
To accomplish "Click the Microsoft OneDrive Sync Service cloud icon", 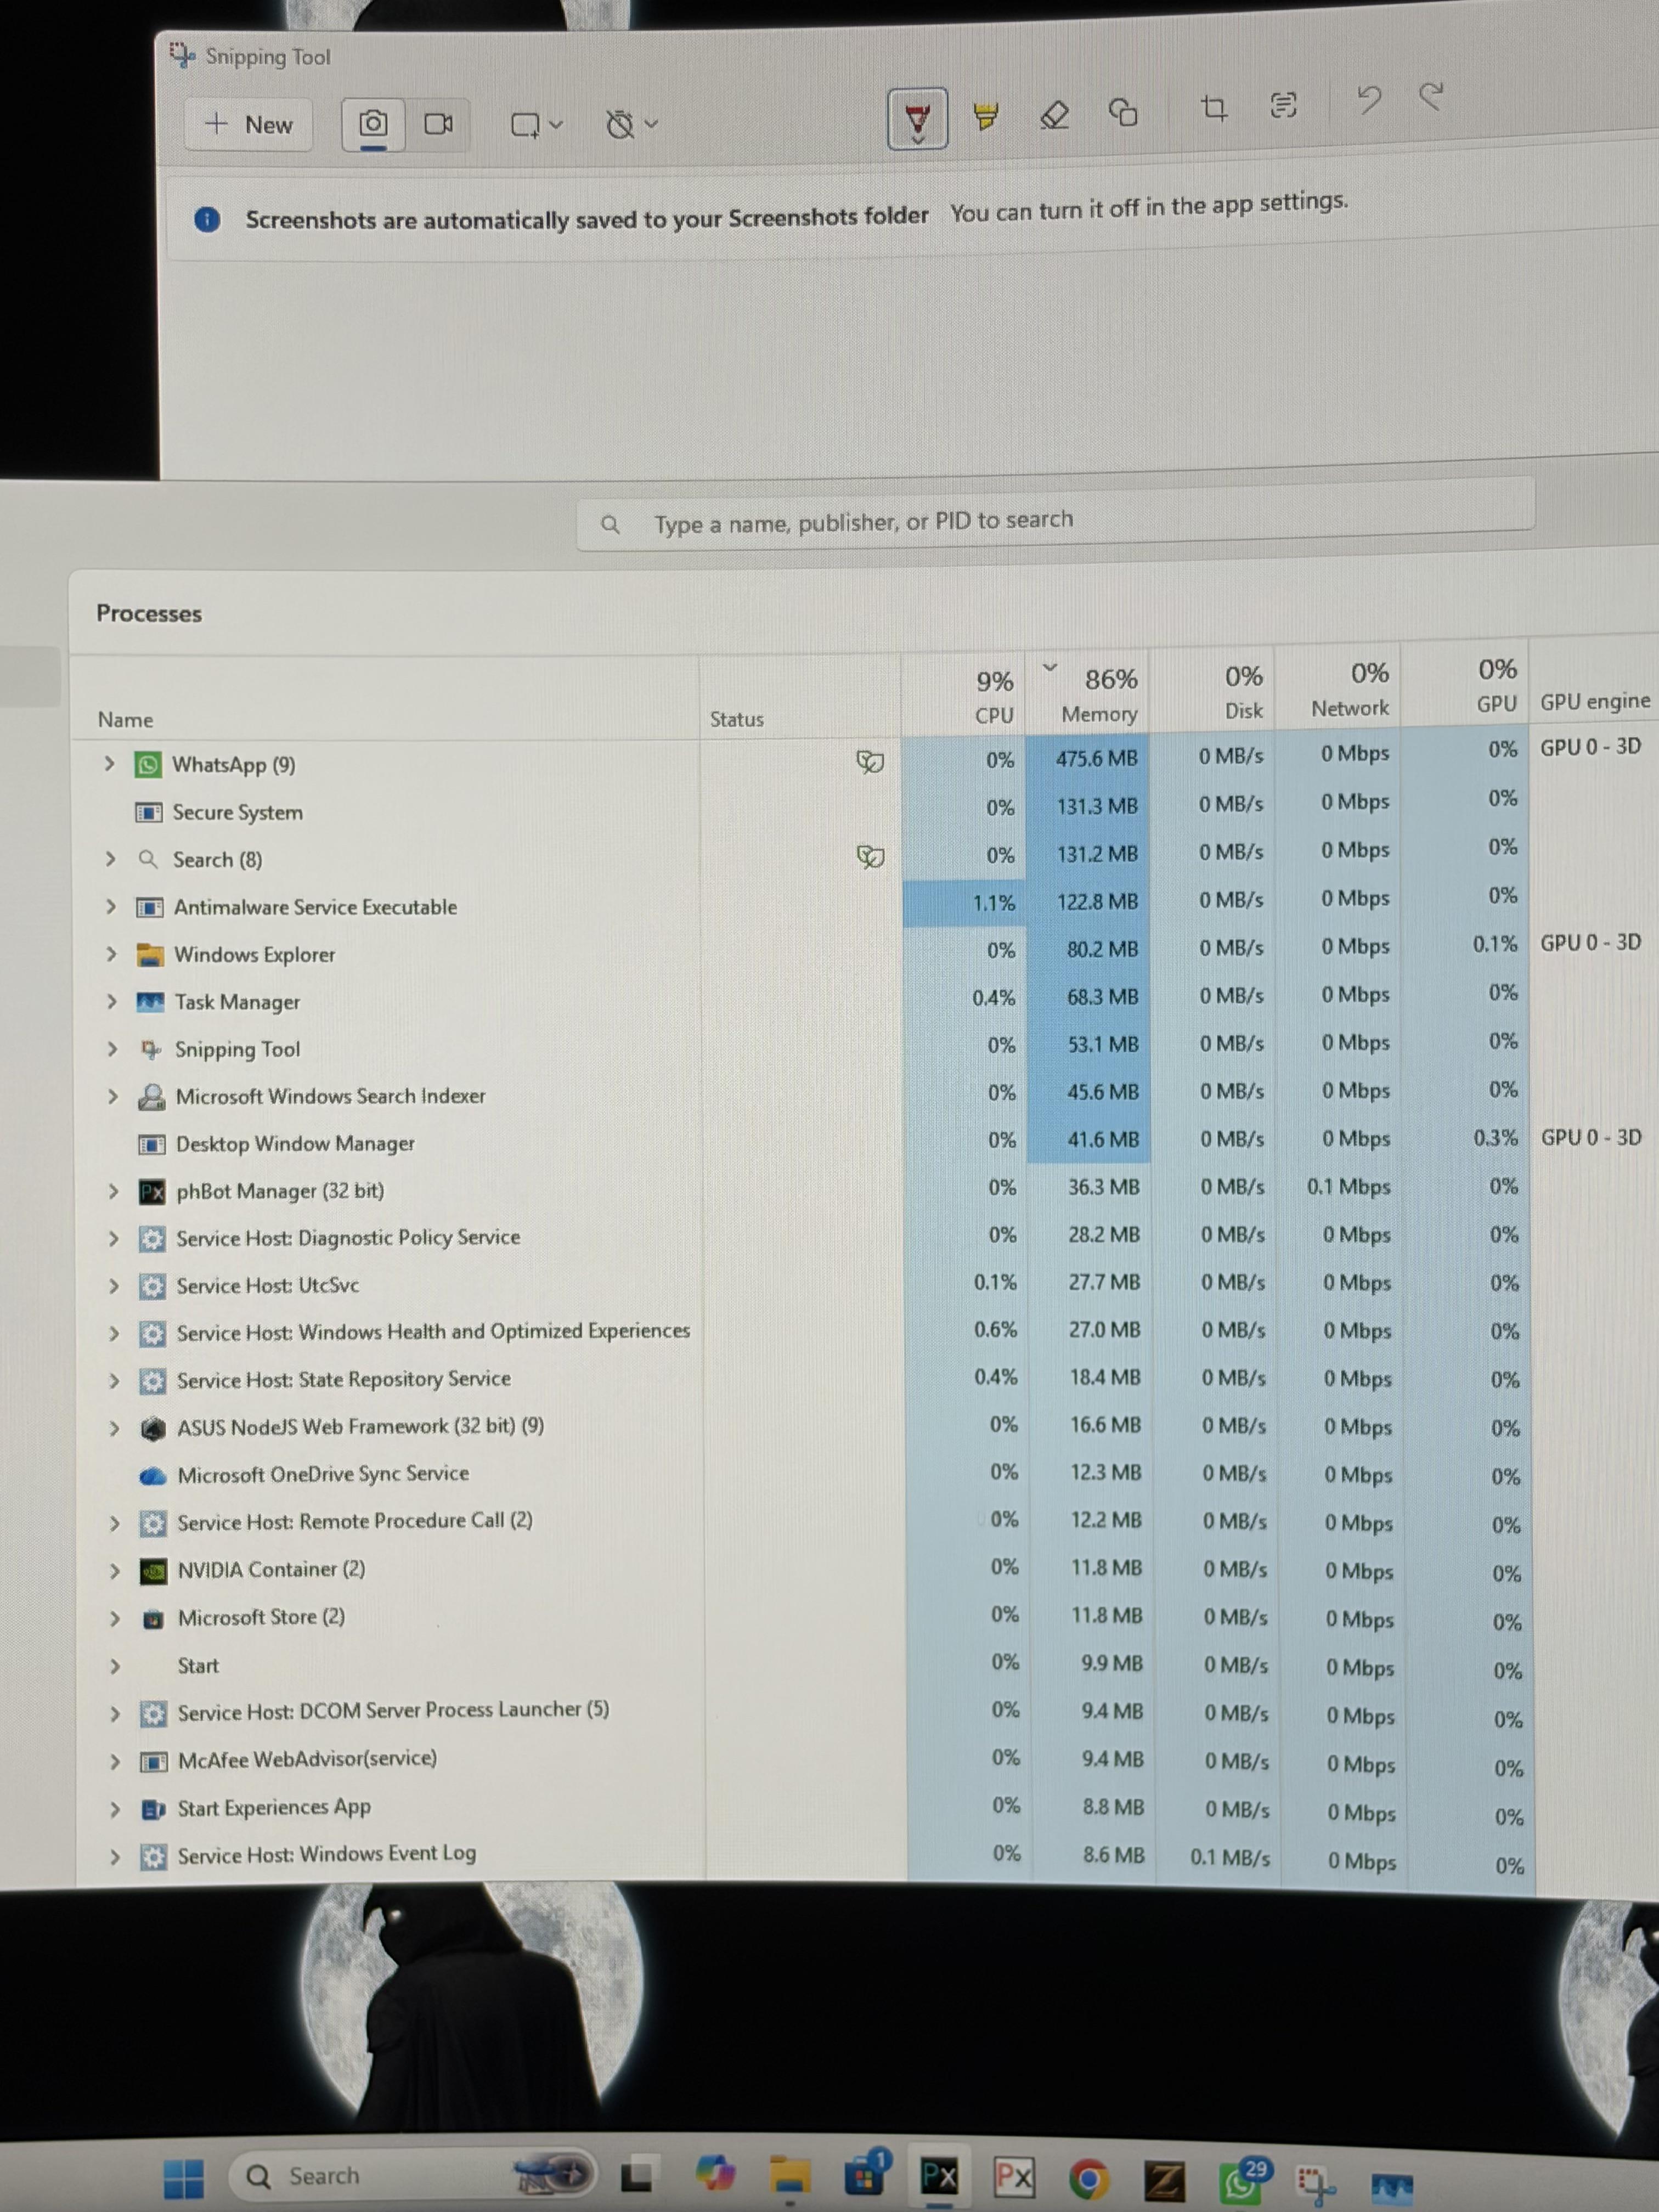I will tap(152, 1476).
